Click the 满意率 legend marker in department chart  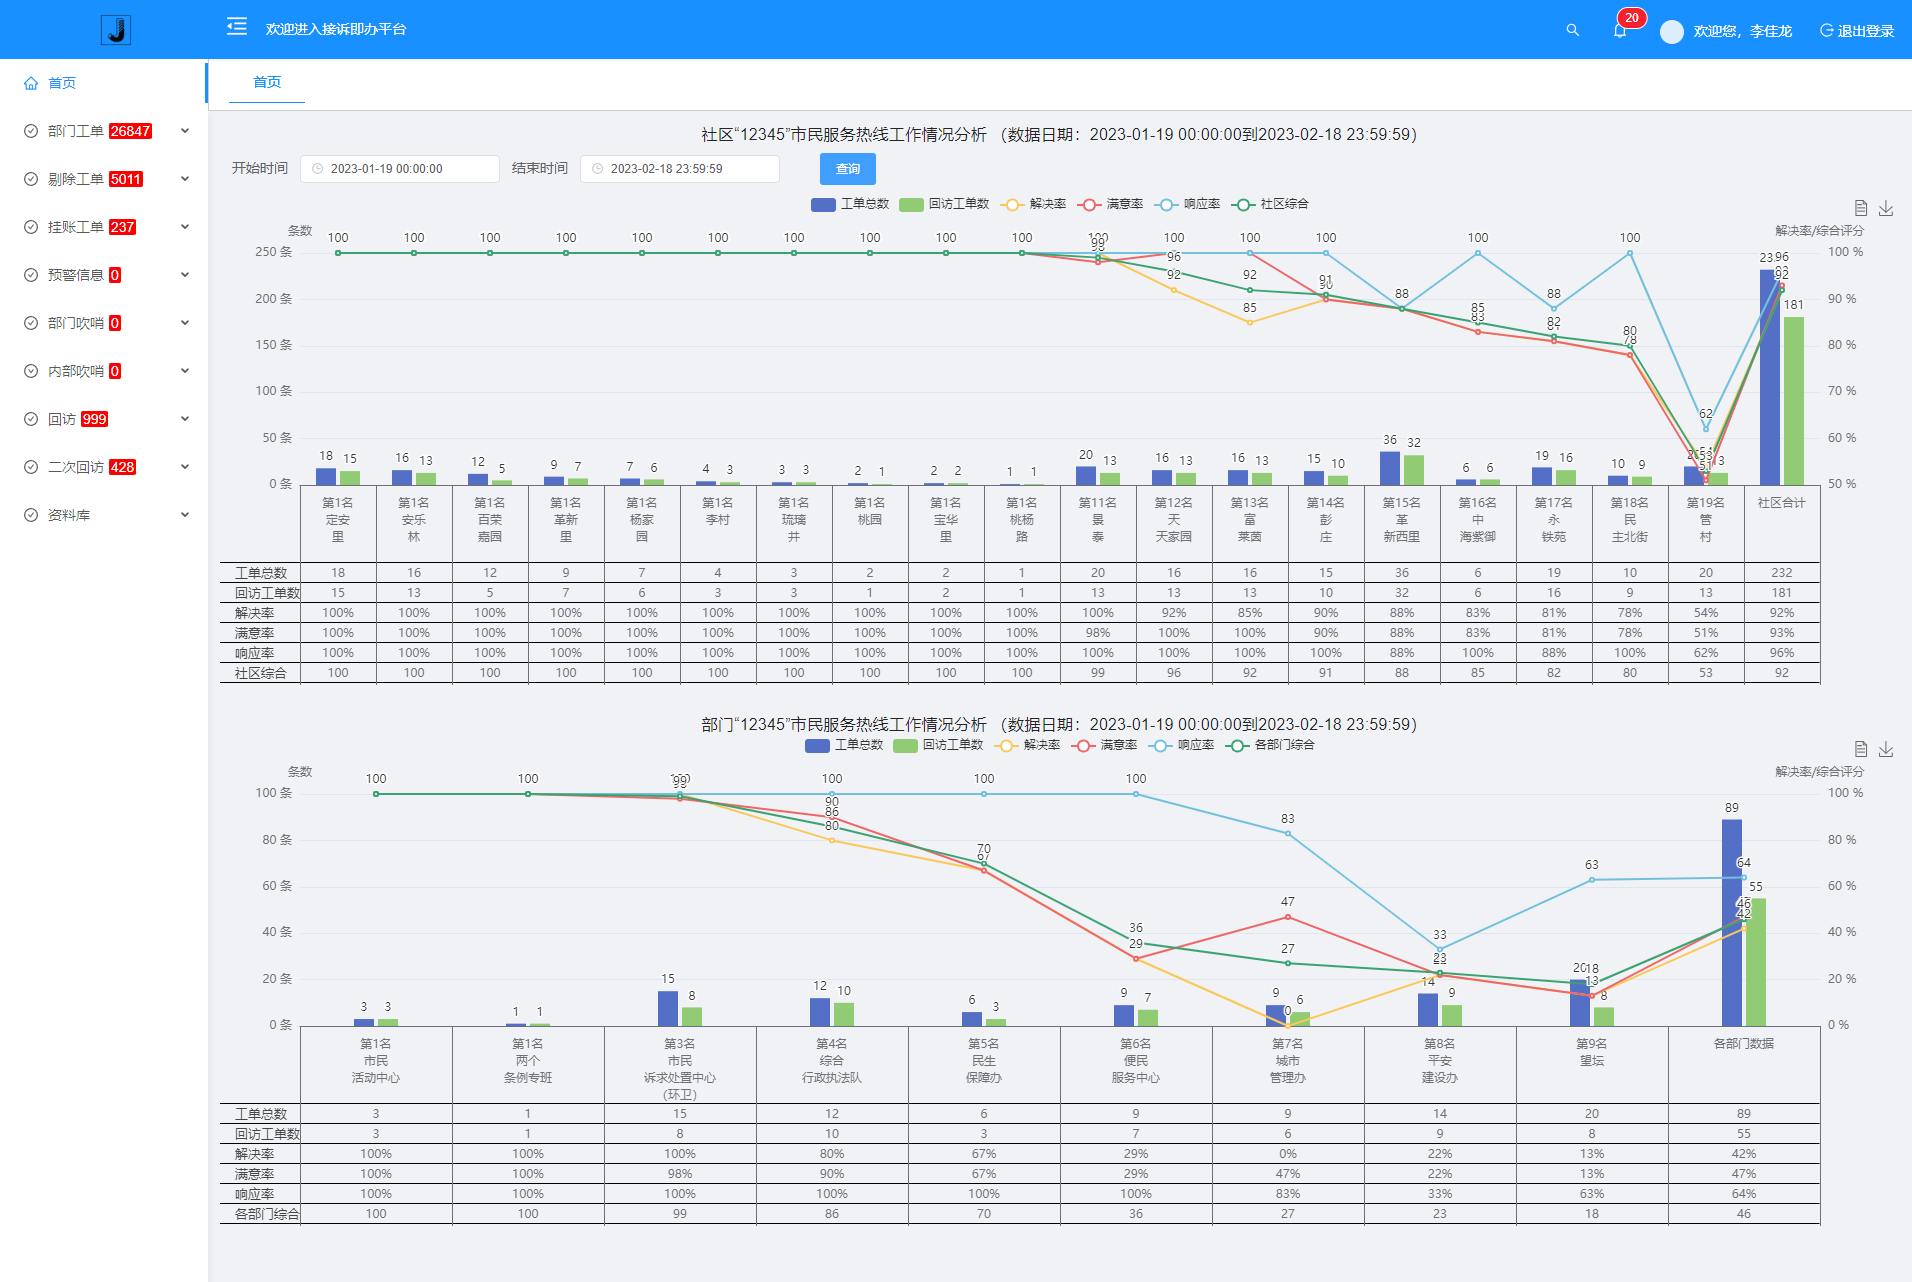click(1082, 745)
